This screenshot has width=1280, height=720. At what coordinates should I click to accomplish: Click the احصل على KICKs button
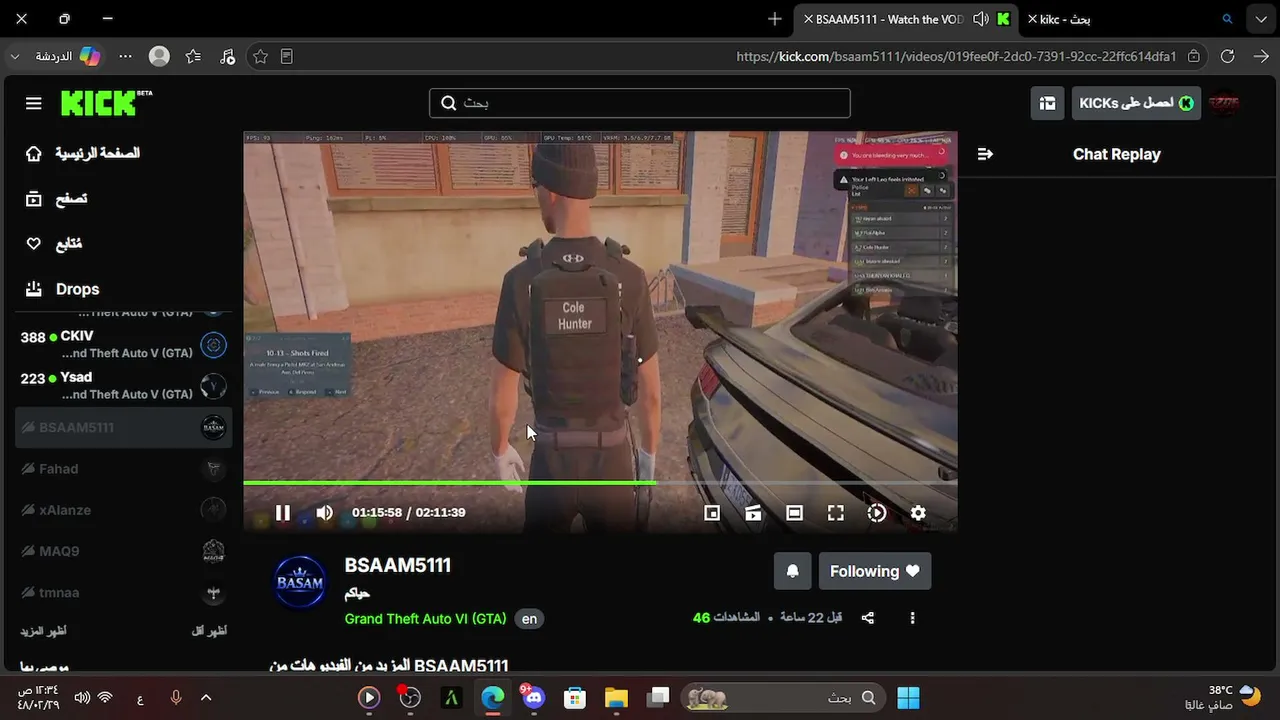[1136, 103]
